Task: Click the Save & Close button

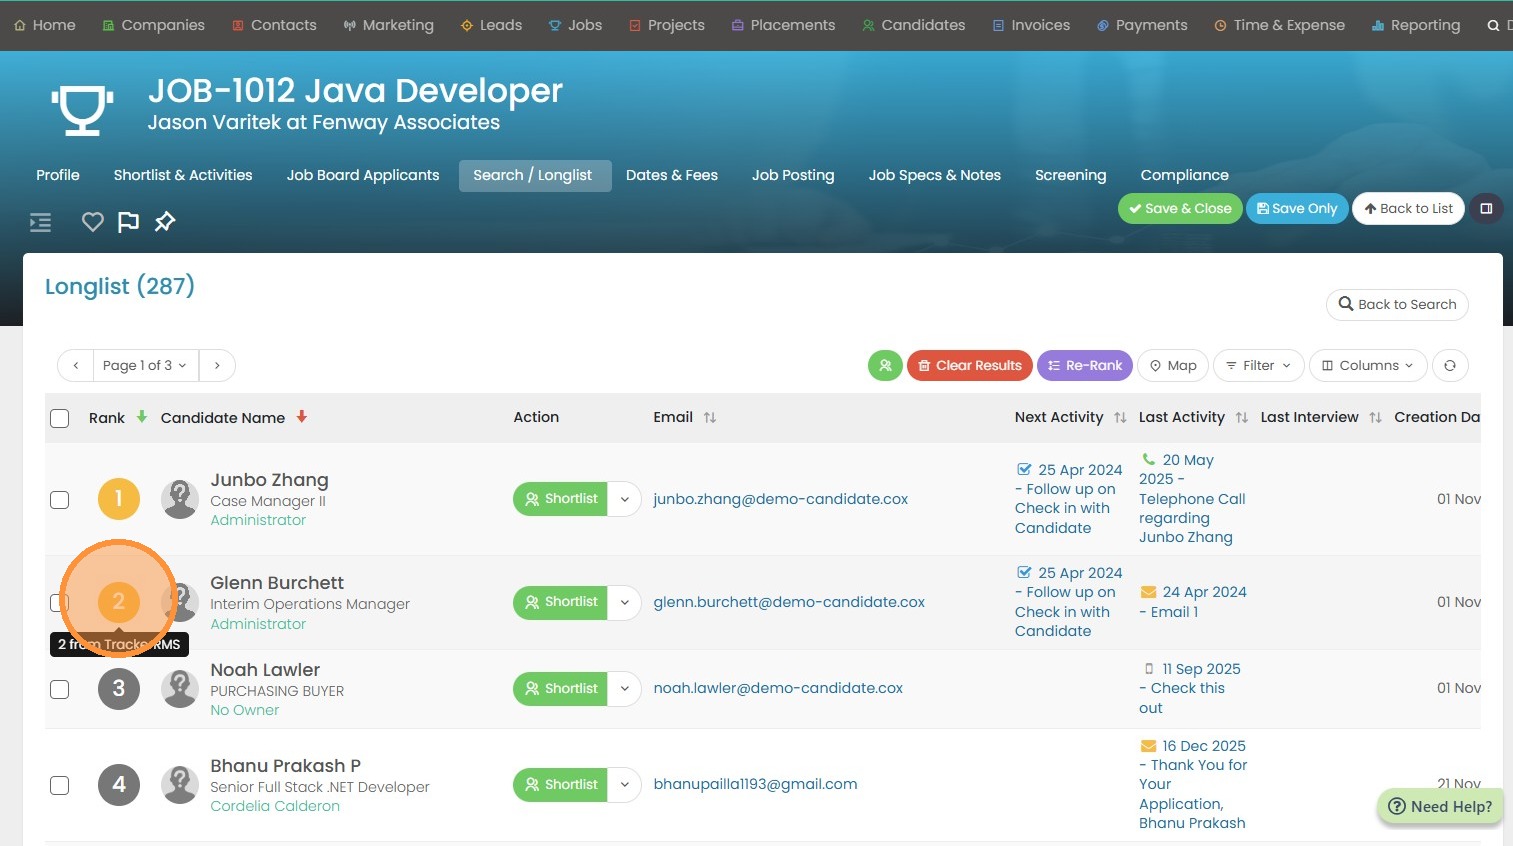Action: coord(1180,209)
